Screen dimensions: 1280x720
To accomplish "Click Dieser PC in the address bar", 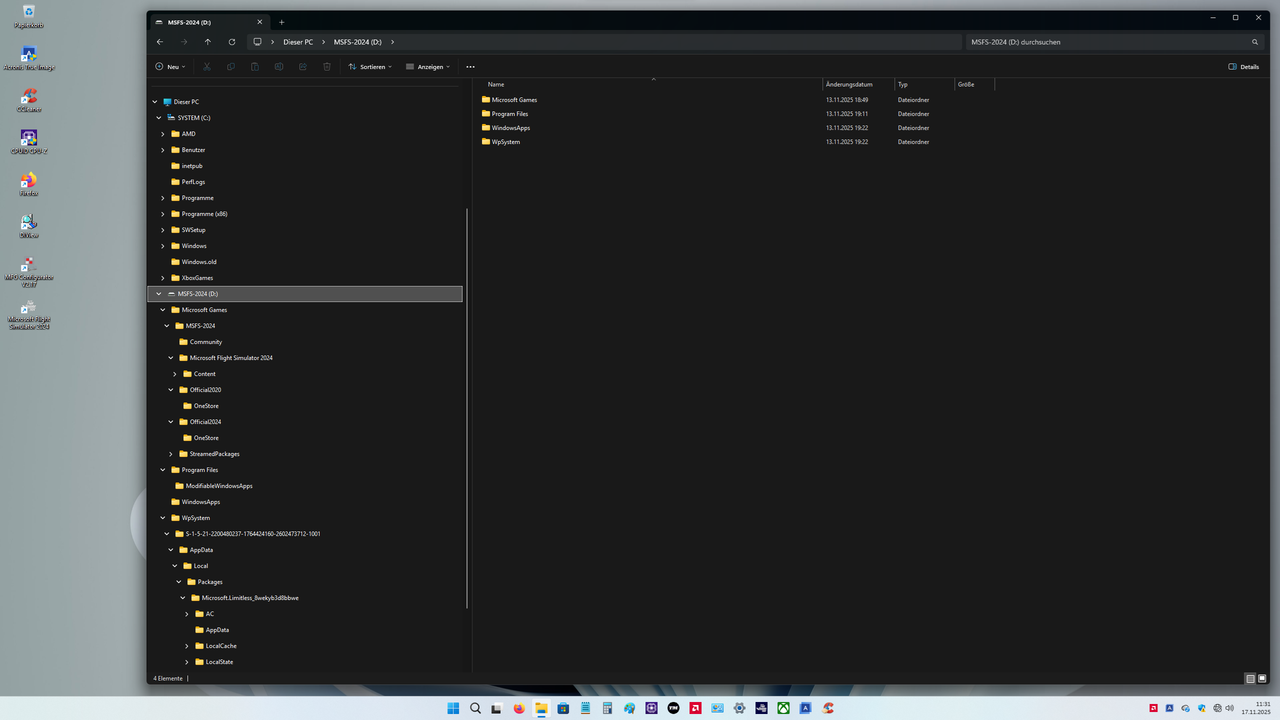I will 298,42.
